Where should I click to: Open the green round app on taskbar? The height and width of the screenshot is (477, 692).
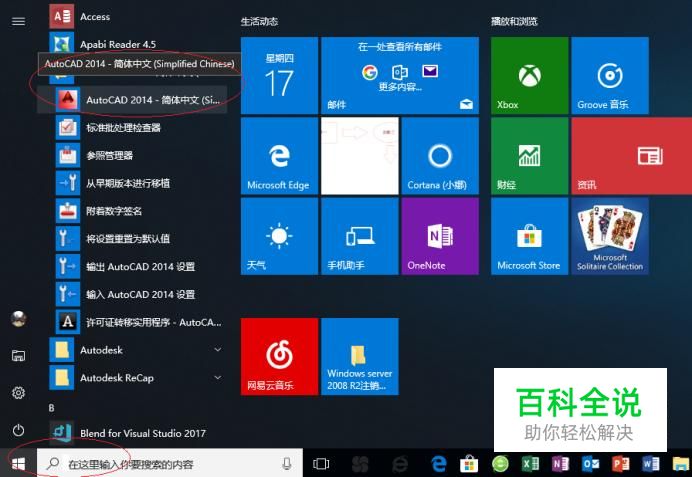click(500, 464)
